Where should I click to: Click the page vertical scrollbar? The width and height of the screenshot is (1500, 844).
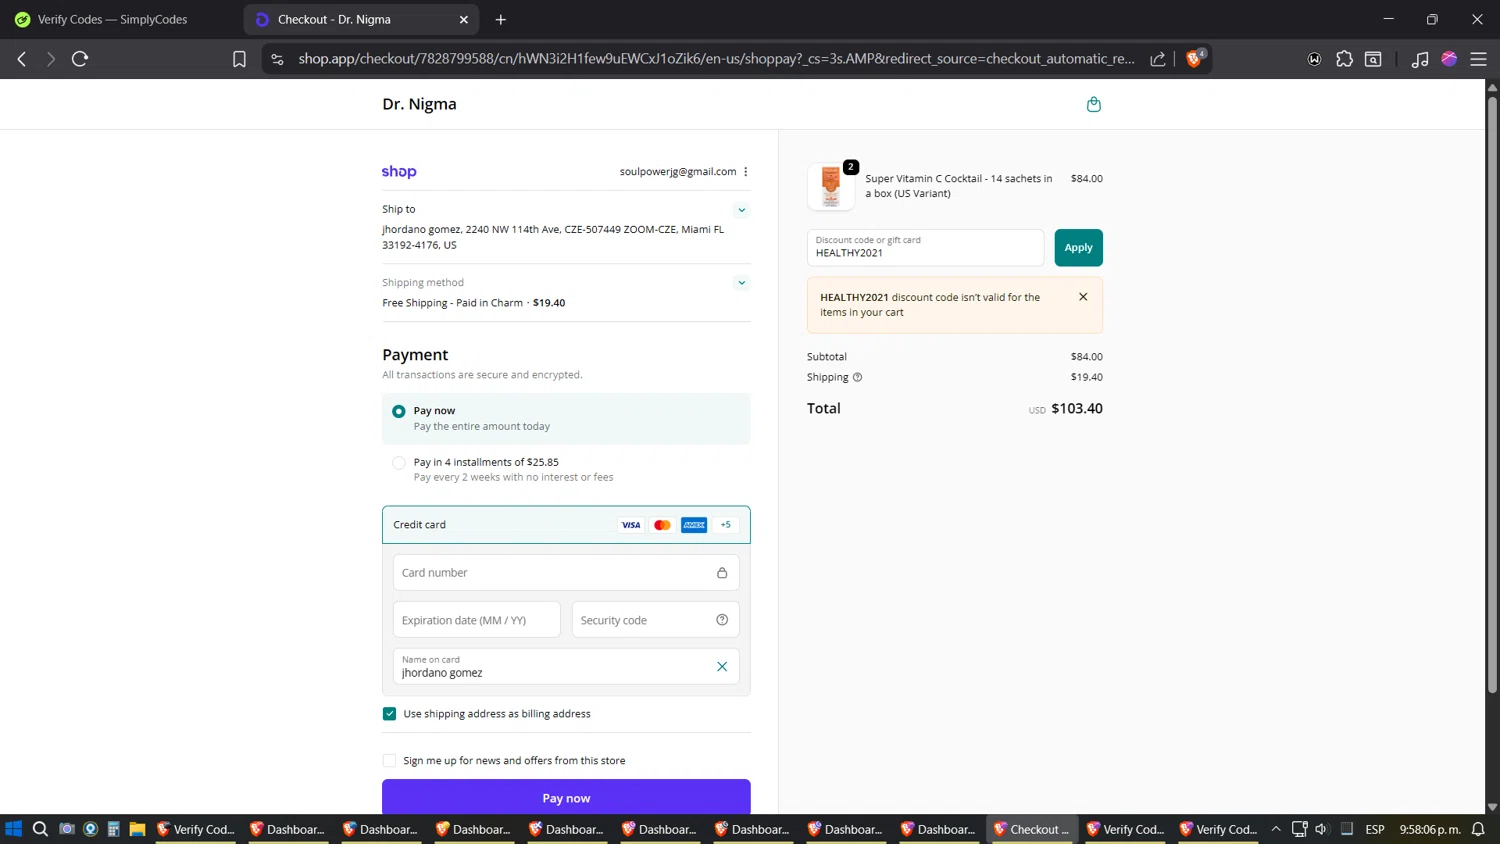pyautogui.click(x=1492, y=395)
